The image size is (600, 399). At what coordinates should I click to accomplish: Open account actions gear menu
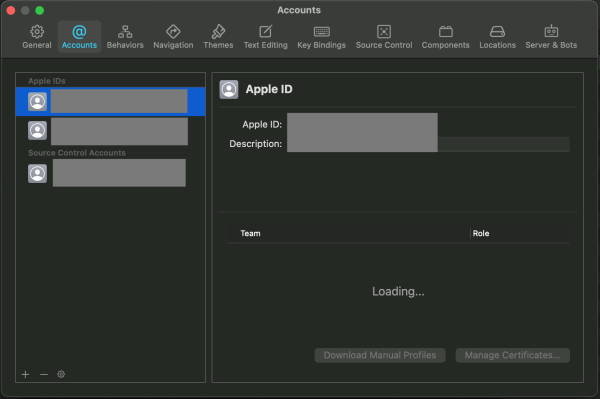61,374
